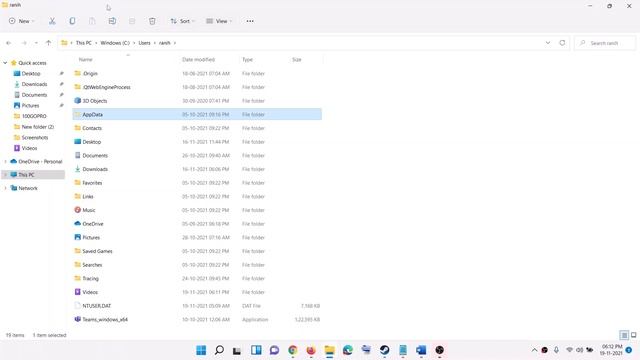Click This PC in the address path
This screenshot has height=360, width=640.
click(x=84, y=43)
